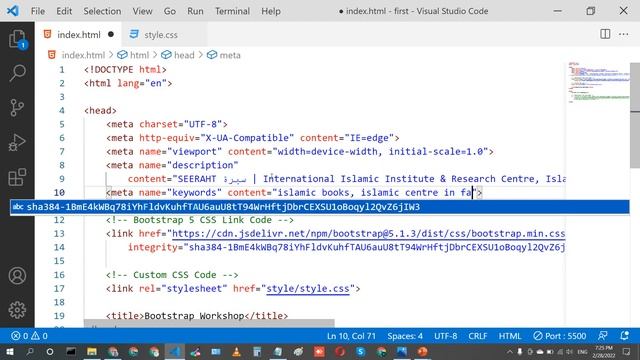Change encoding via UTF-8 status item

[x=445, y=336]
